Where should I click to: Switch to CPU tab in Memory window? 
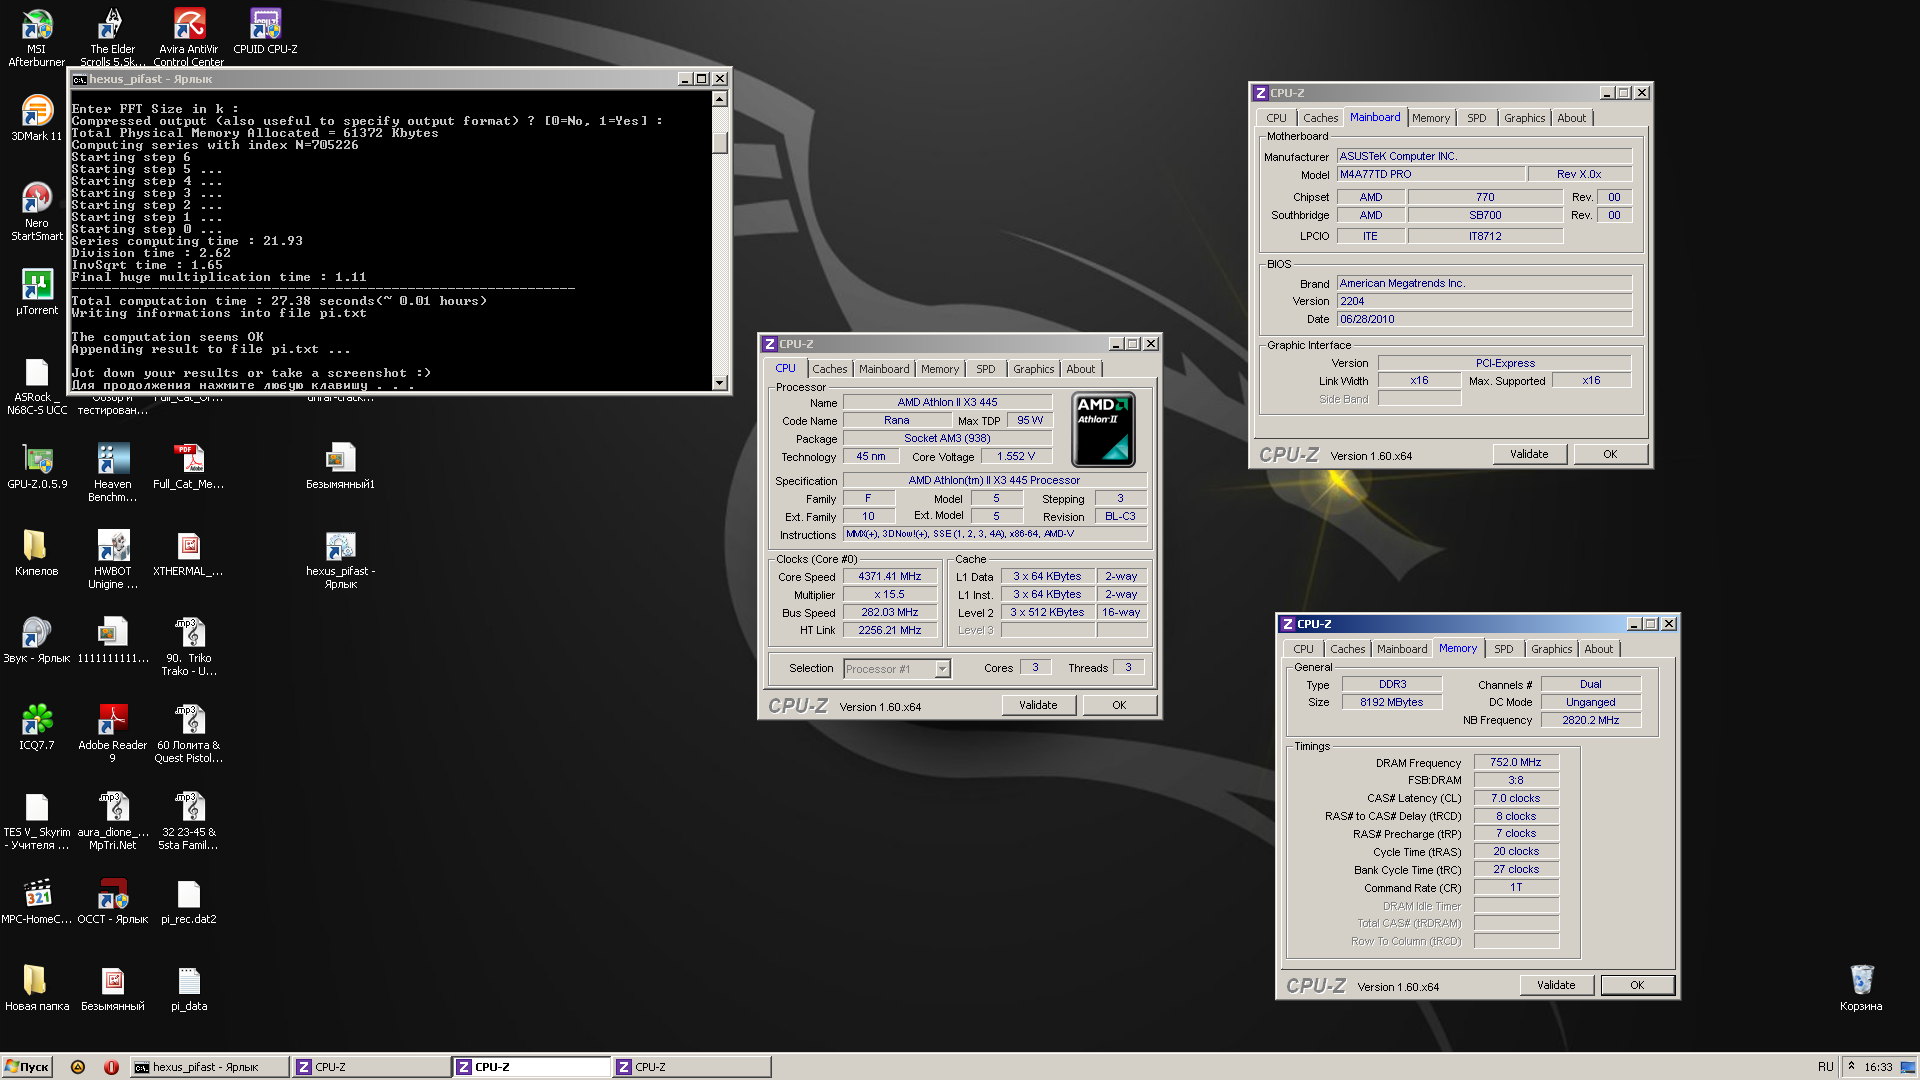[1303, 649]
